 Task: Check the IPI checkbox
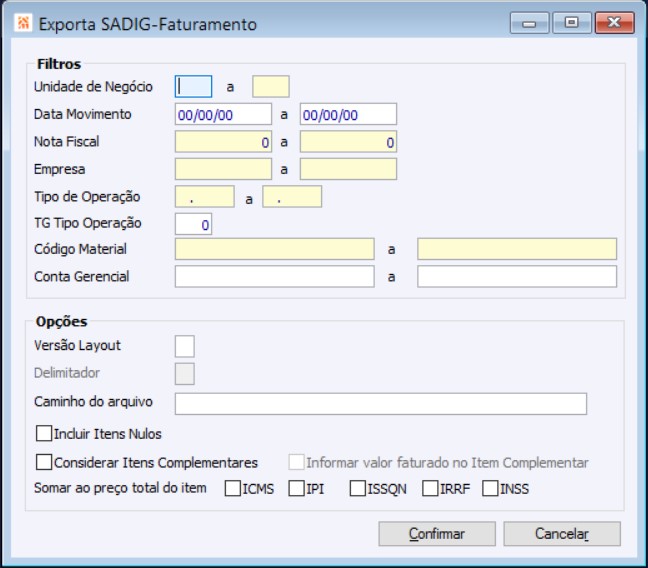(296, 488)
